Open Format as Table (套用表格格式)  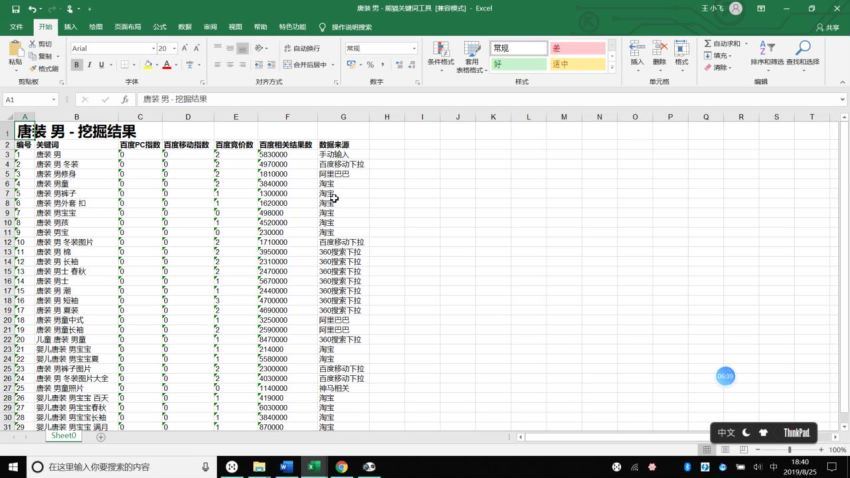click(x=472, y=56)
